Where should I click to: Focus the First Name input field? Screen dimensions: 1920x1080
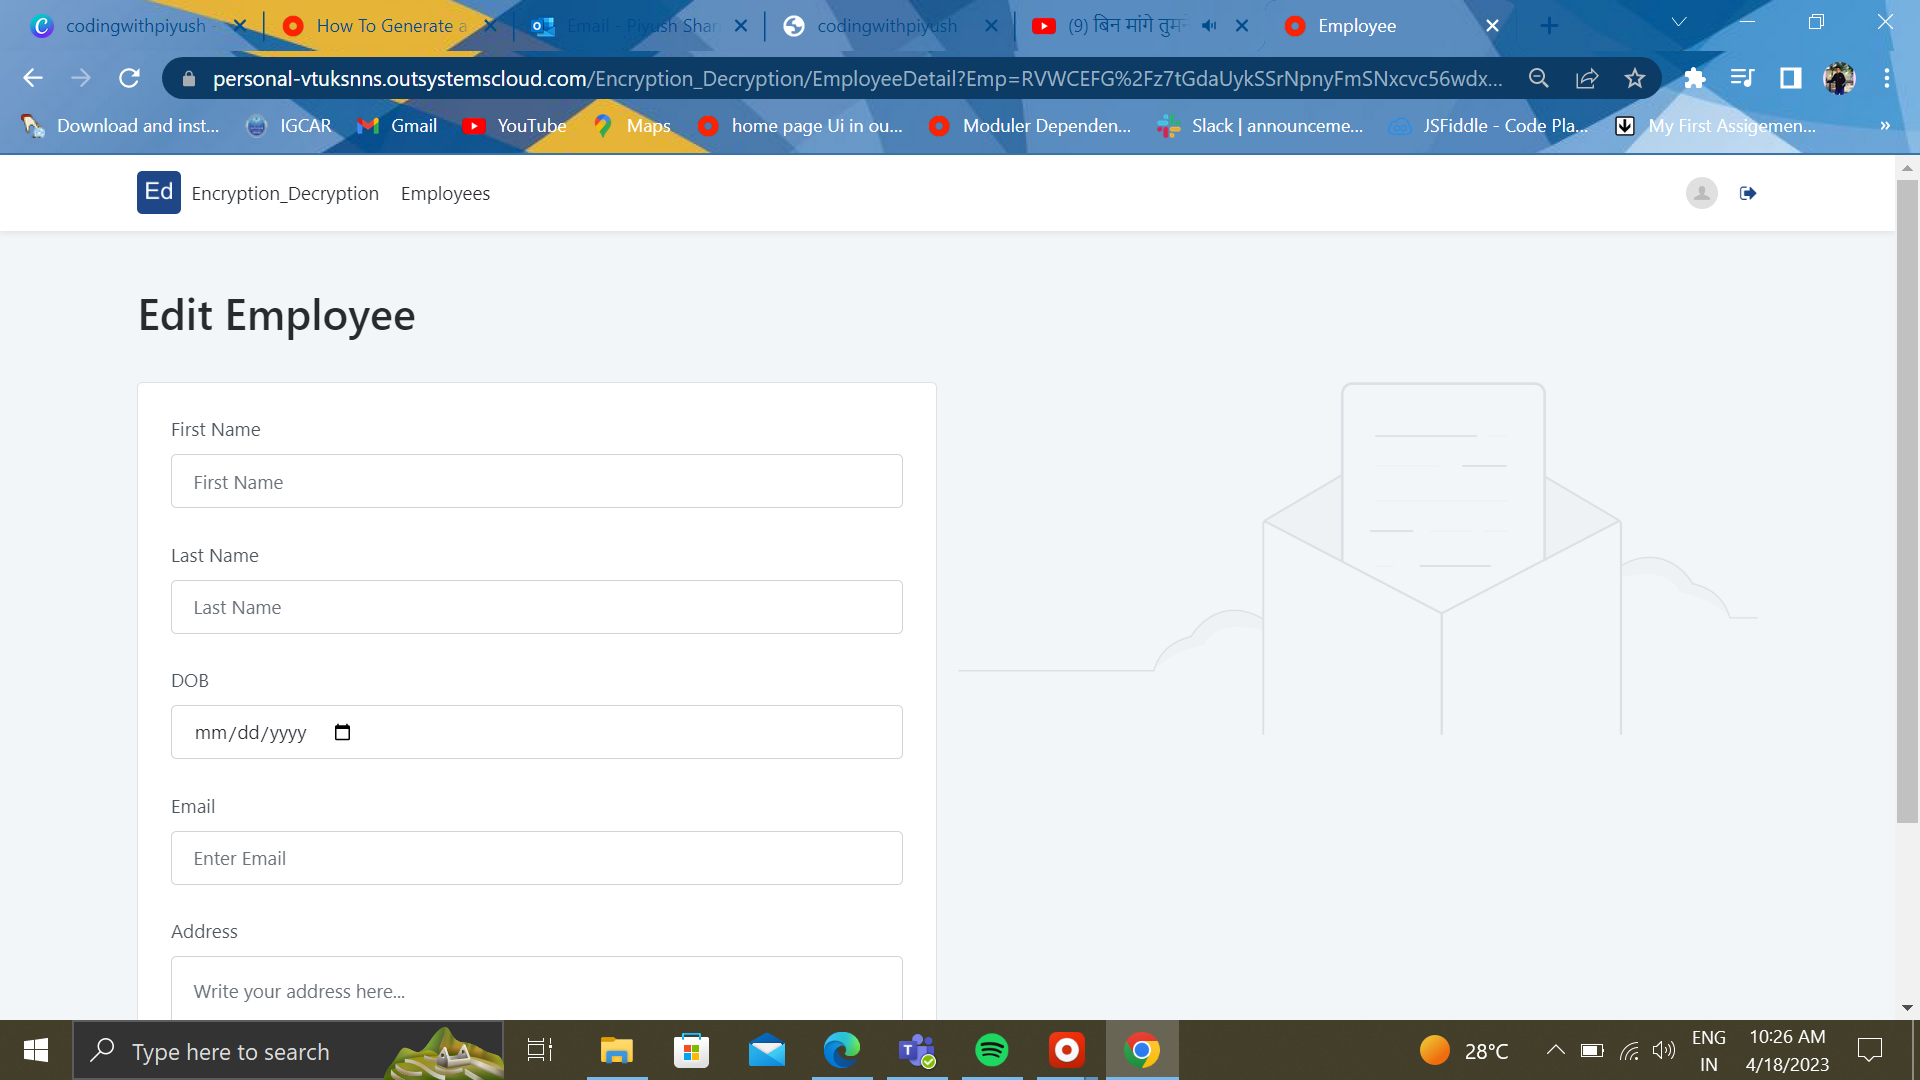[536, 482]
